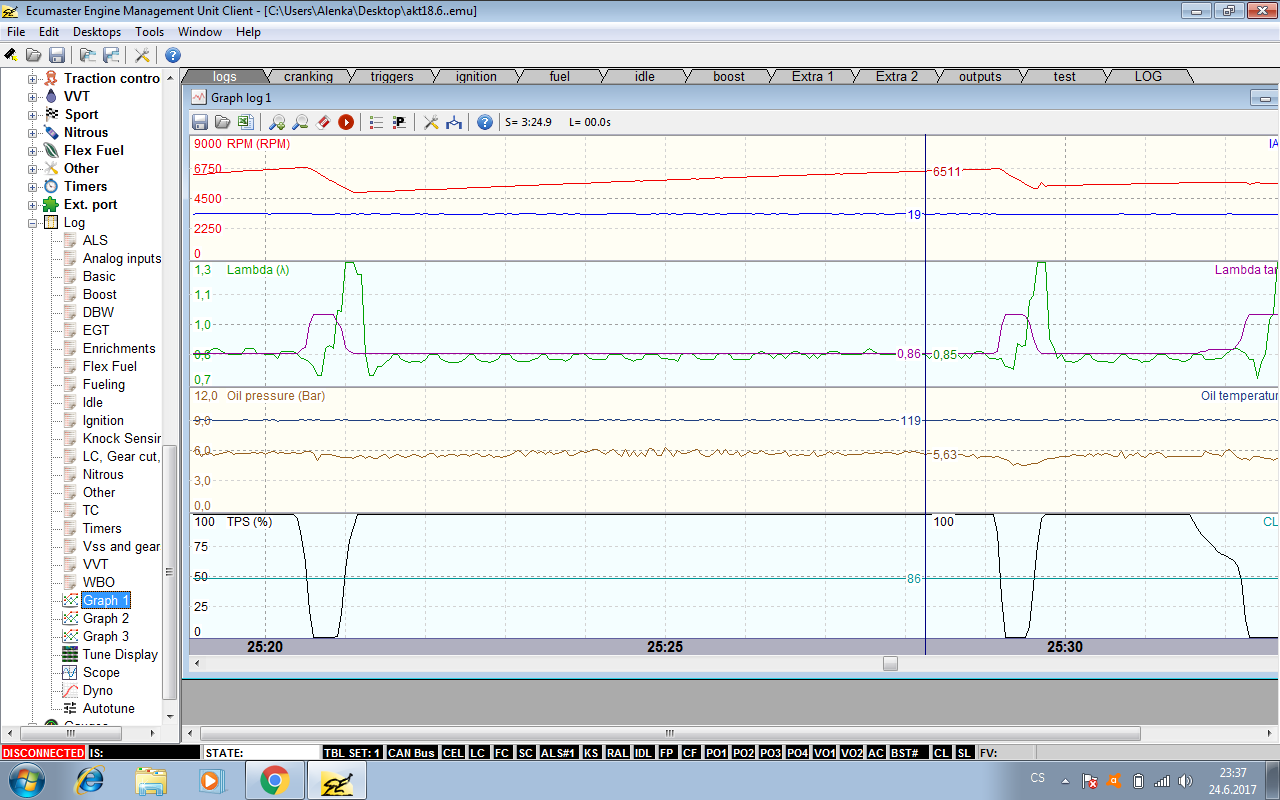Click CAN Bus status bar entry
1280x800 pixels.
pyautogui.click(x=412, y=752)
